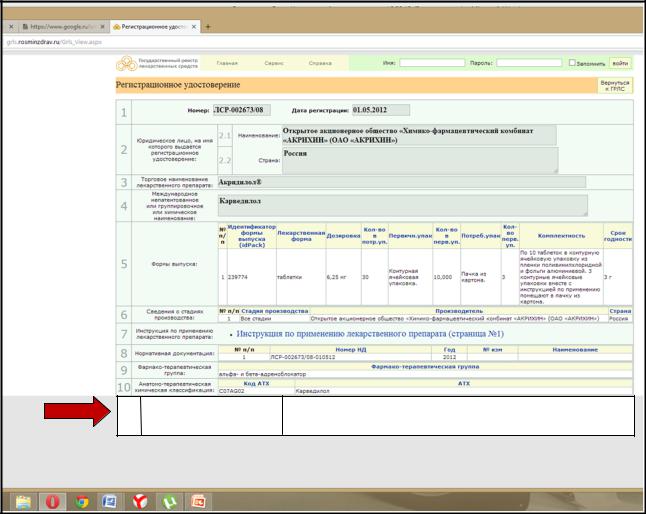The height and width of the screenshot is (514, 646).
Task: Tick the Запомнить checkbox
Action: [572, 63]
